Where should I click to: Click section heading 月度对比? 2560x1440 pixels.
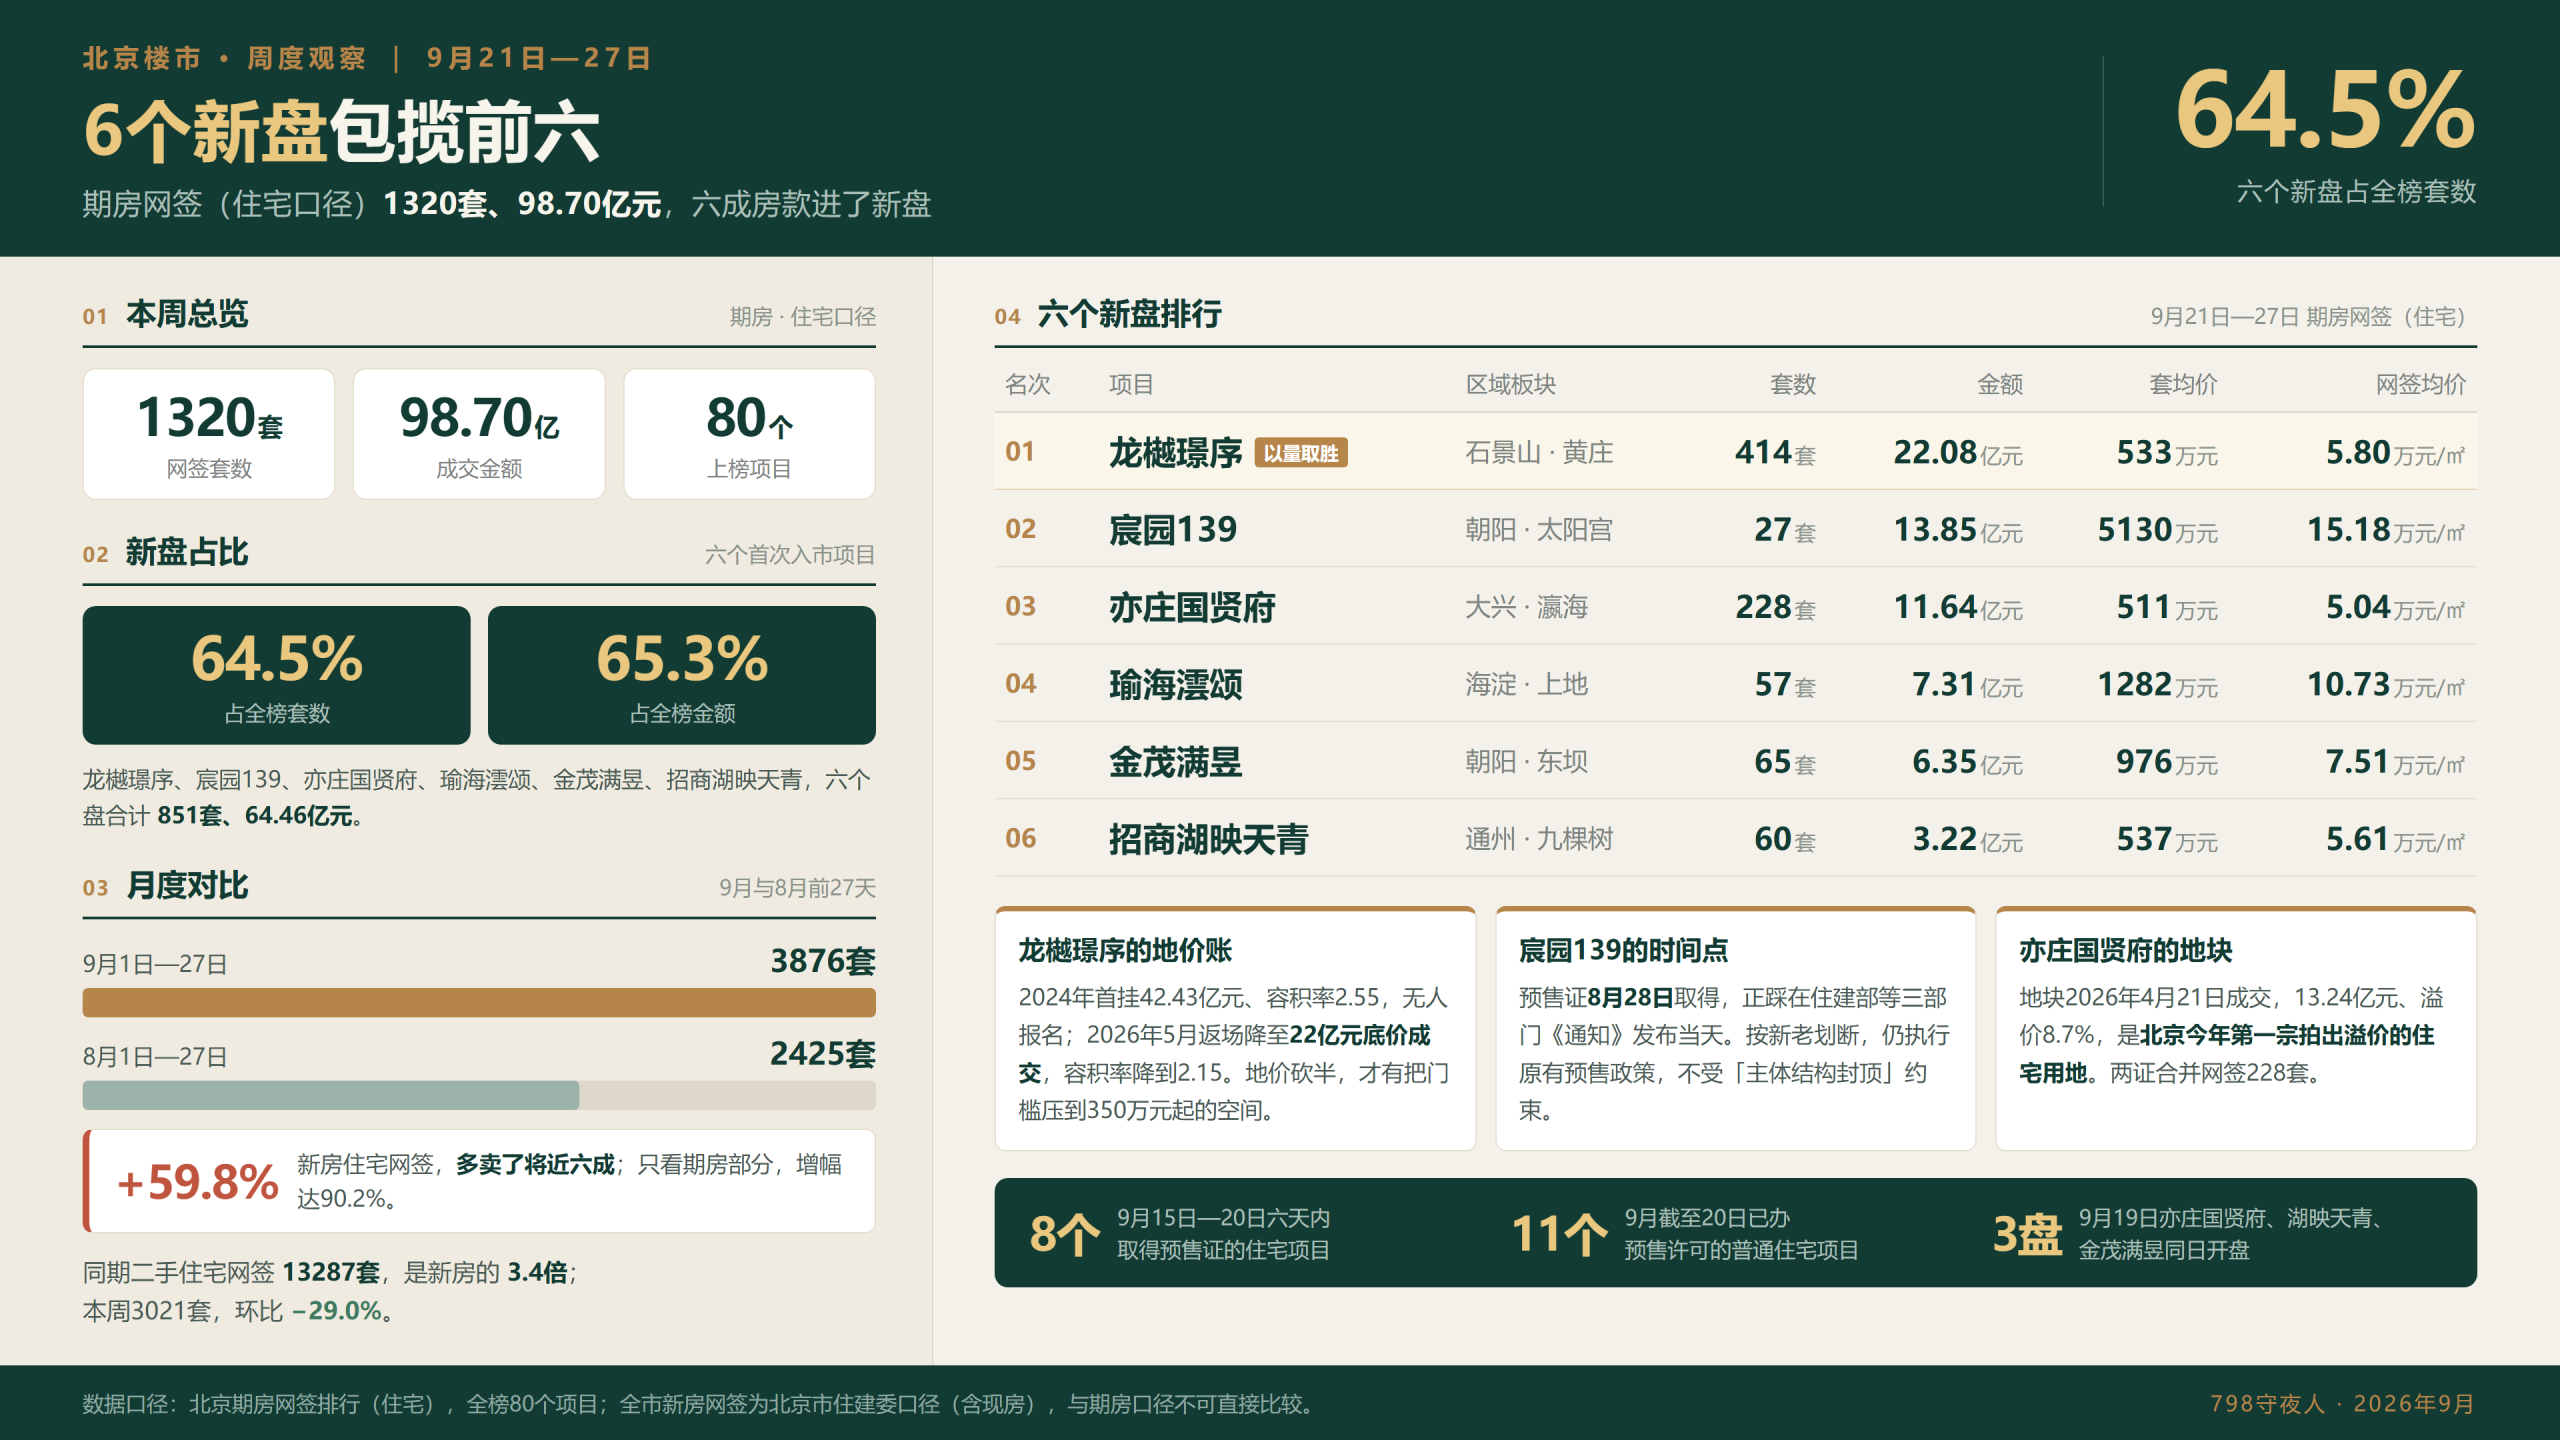click(187, 885)
